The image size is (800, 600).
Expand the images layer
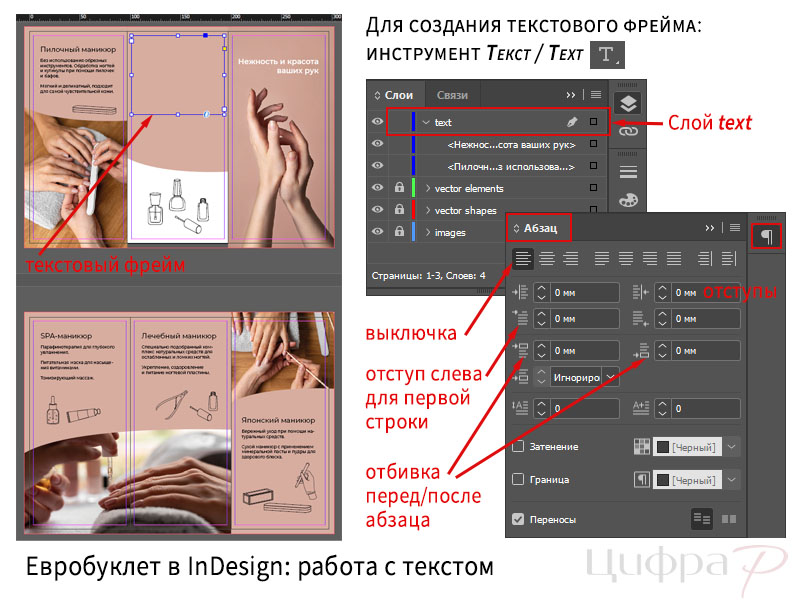pos(428,232)
